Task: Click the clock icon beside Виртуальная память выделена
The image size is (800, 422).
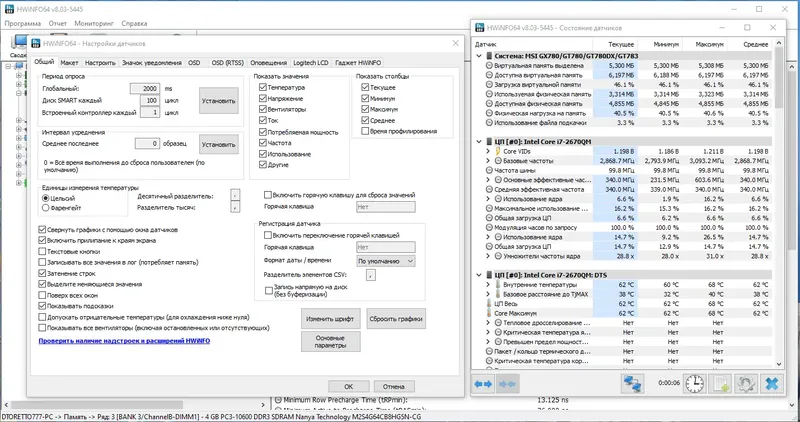Action: pyautogui.click(x=490, y=66)
